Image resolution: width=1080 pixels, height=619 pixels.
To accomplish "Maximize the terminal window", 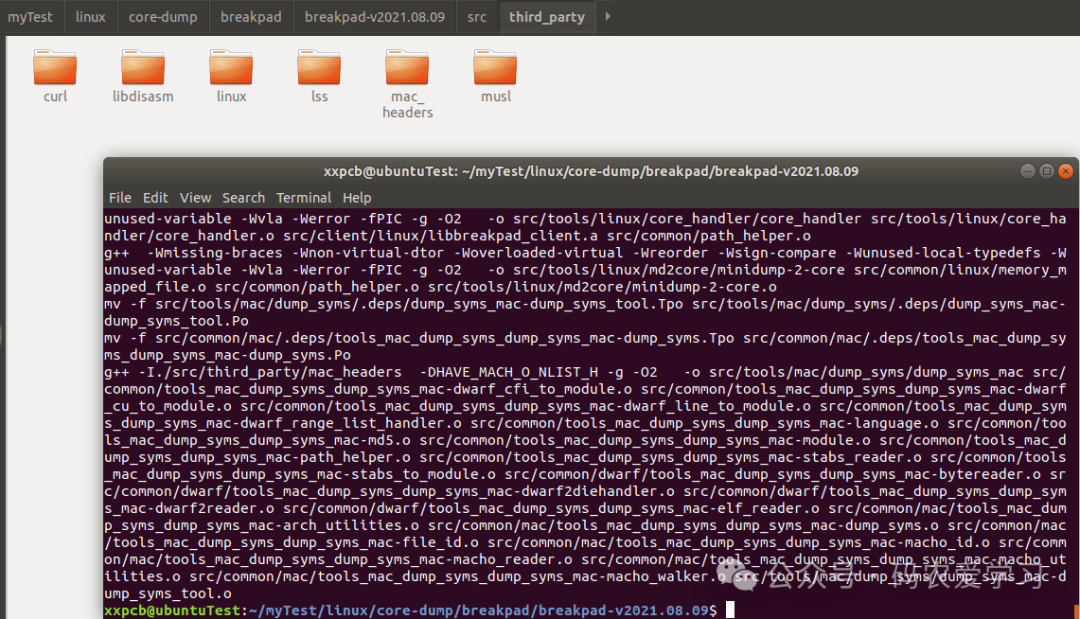I will 1046,171.
